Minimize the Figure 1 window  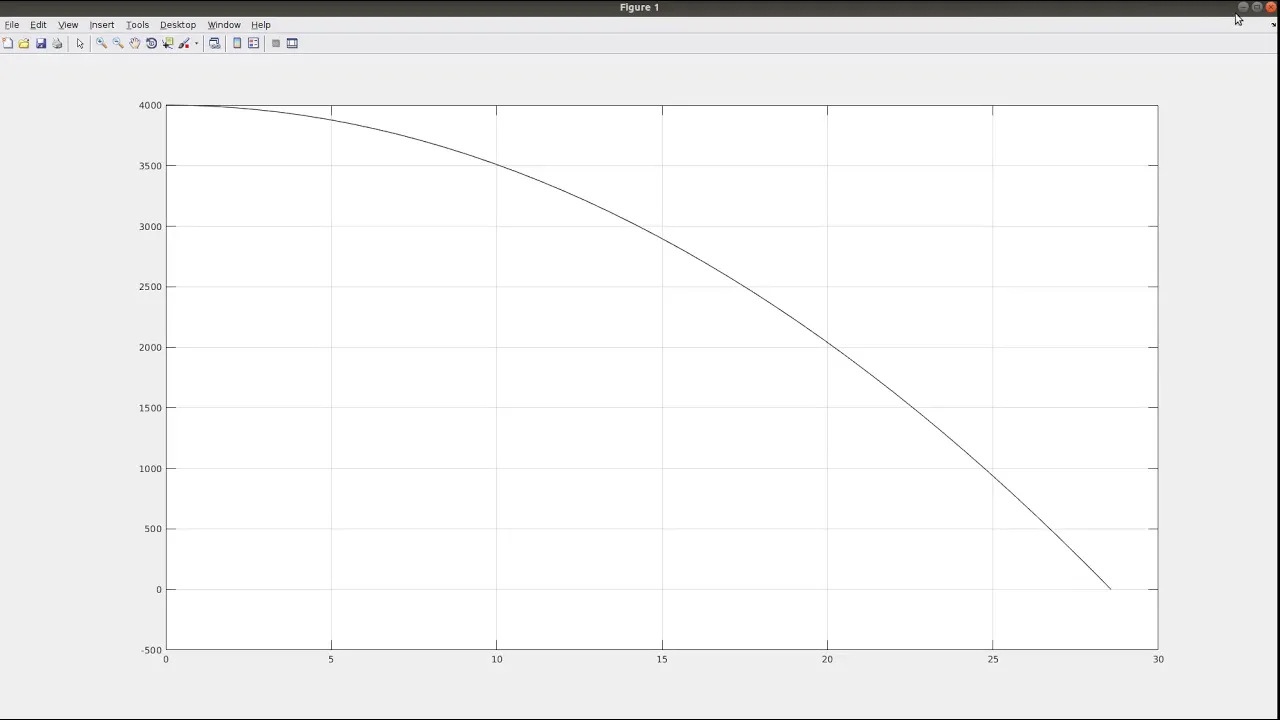click(x=1243, y=7)
